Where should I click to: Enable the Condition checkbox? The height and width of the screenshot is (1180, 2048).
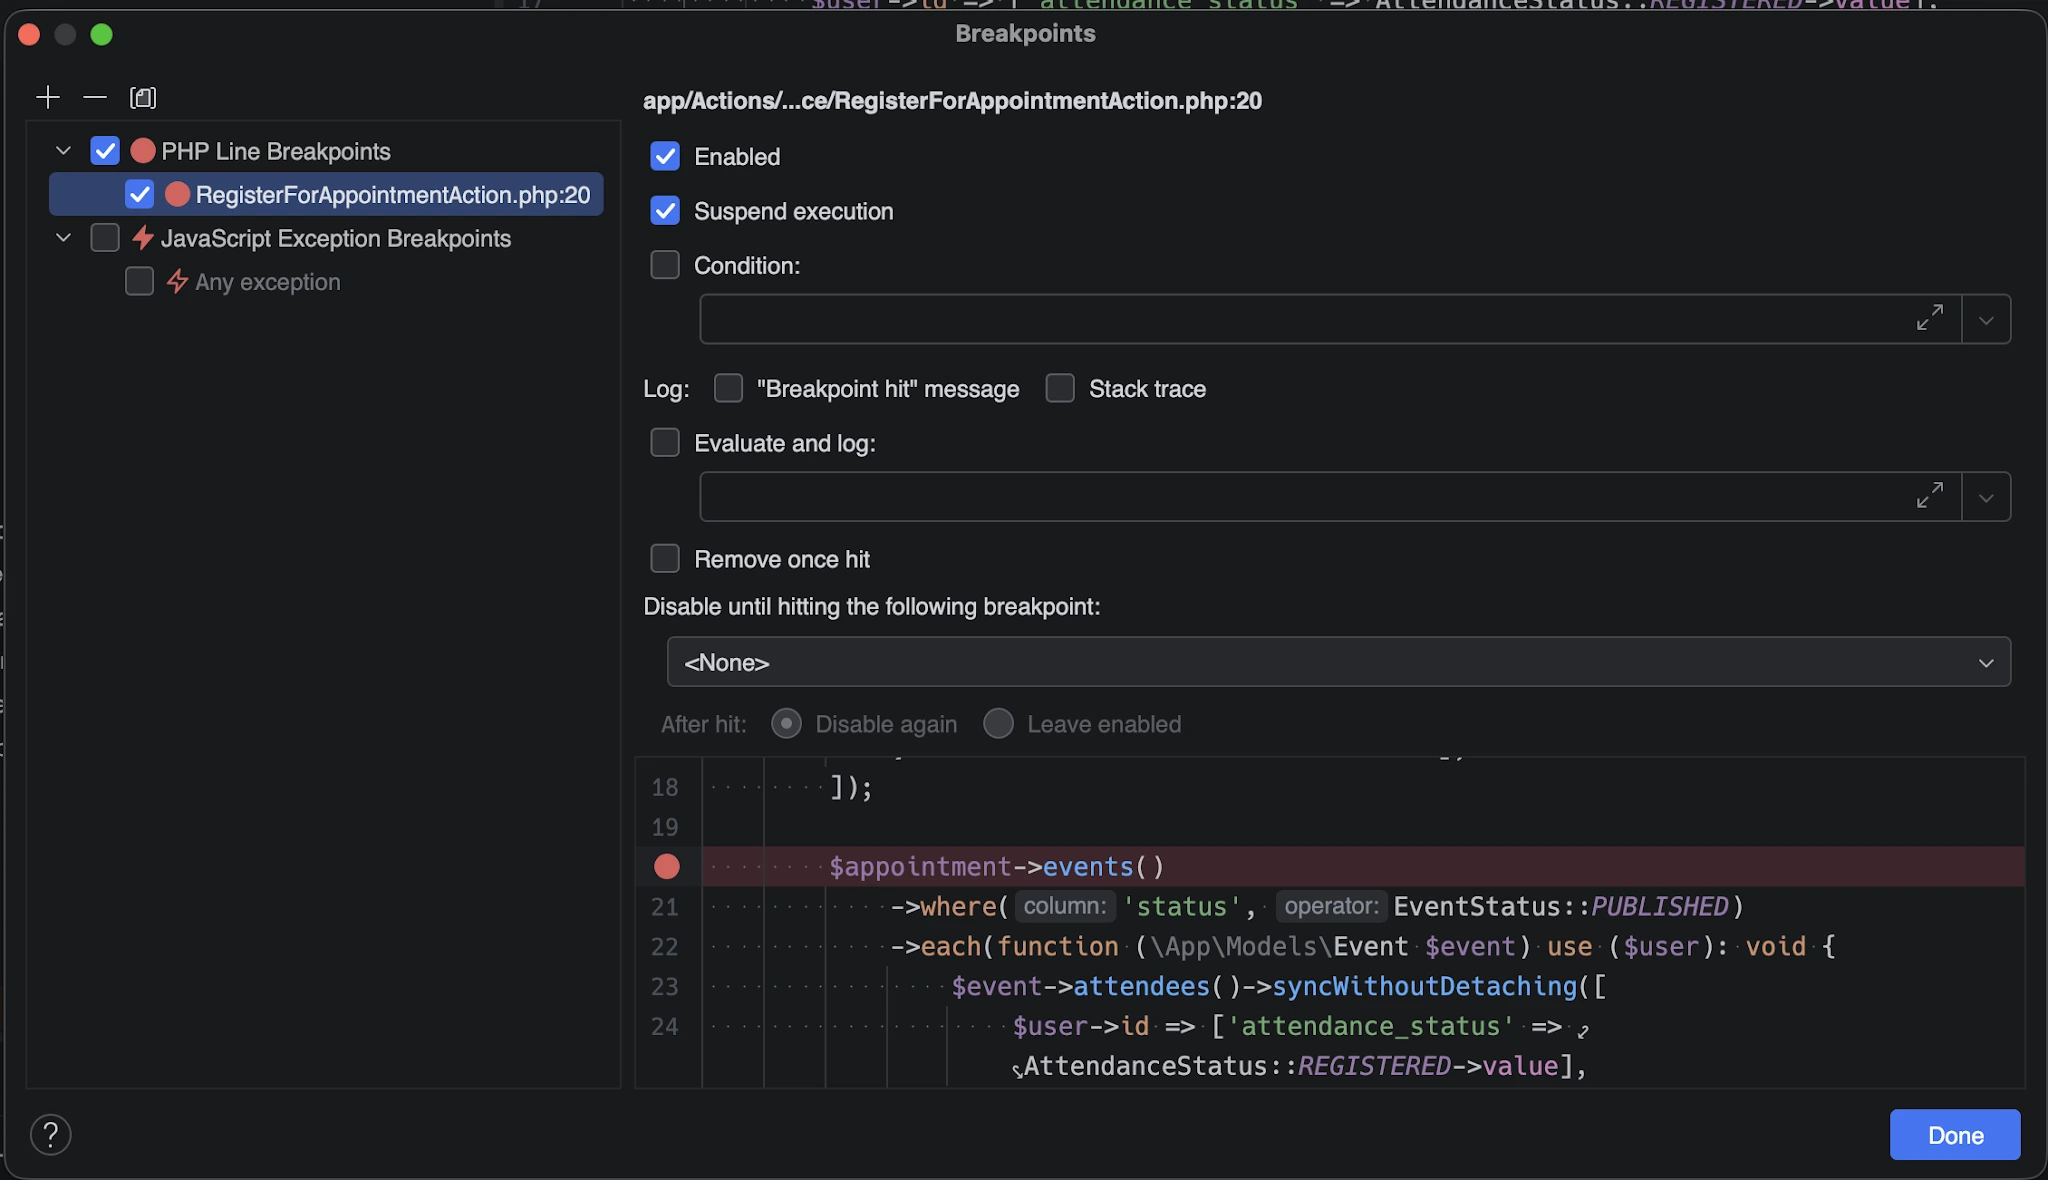[665, 265]
